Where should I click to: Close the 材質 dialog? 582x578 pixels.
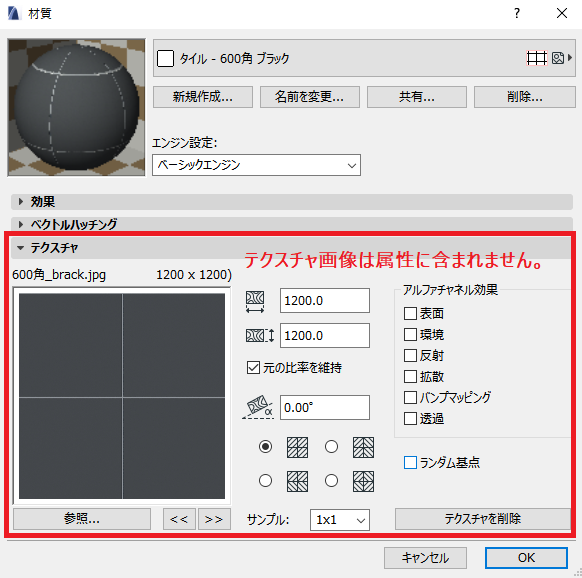click(562, 13)
